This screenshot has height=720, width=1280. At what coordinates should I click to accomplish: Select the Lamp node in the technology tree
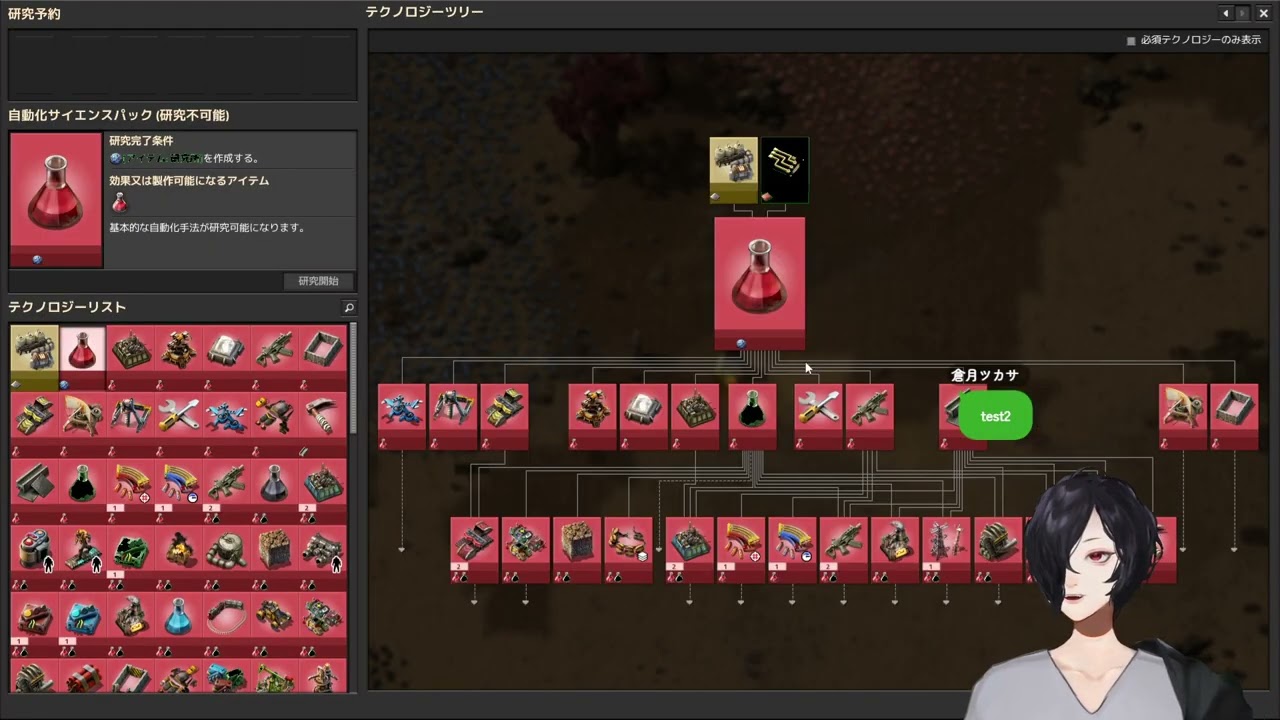click(643, 417)
